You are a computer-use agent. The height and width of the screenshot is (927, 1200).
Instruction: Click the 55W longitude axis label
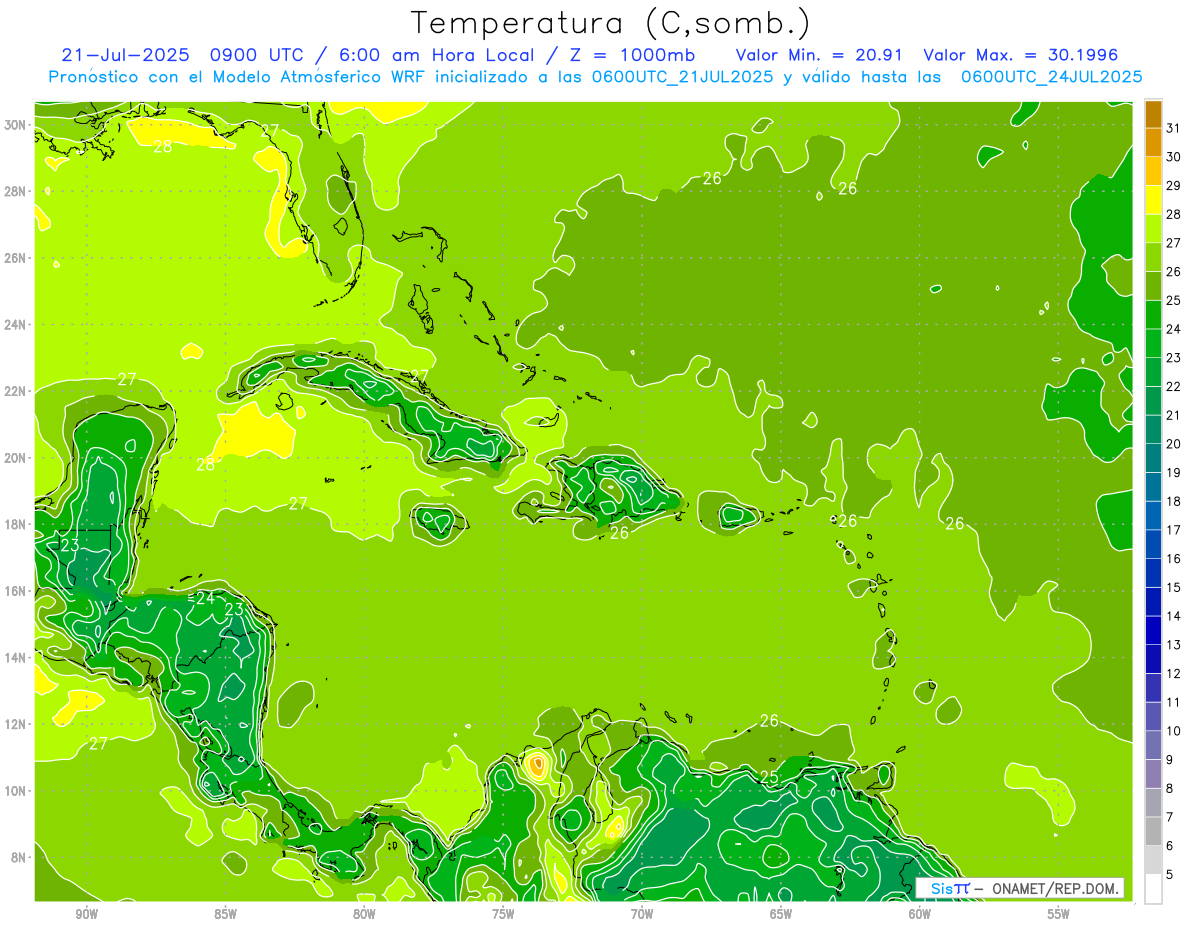[x=1058, y=914]
